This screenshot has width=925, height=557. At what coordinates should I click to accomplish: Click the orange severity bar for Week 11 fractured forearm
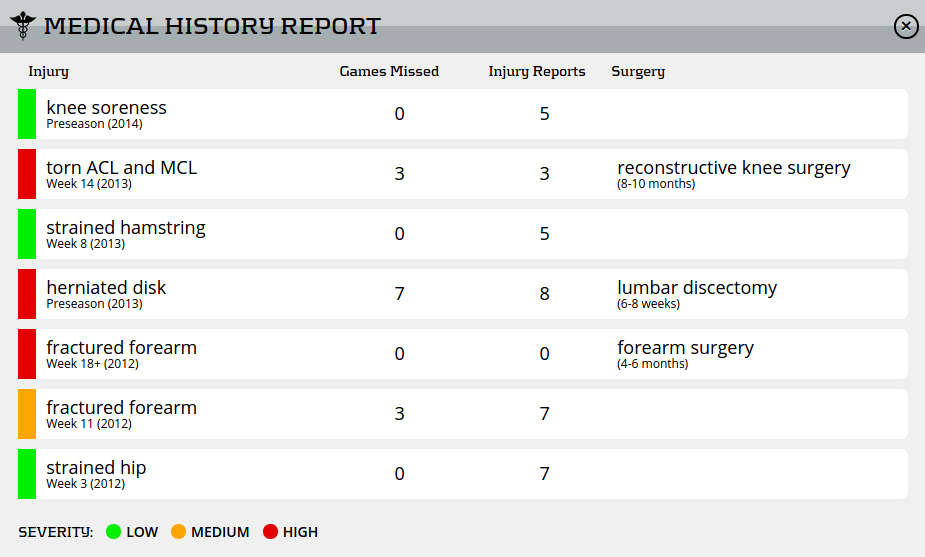point(27,414)
